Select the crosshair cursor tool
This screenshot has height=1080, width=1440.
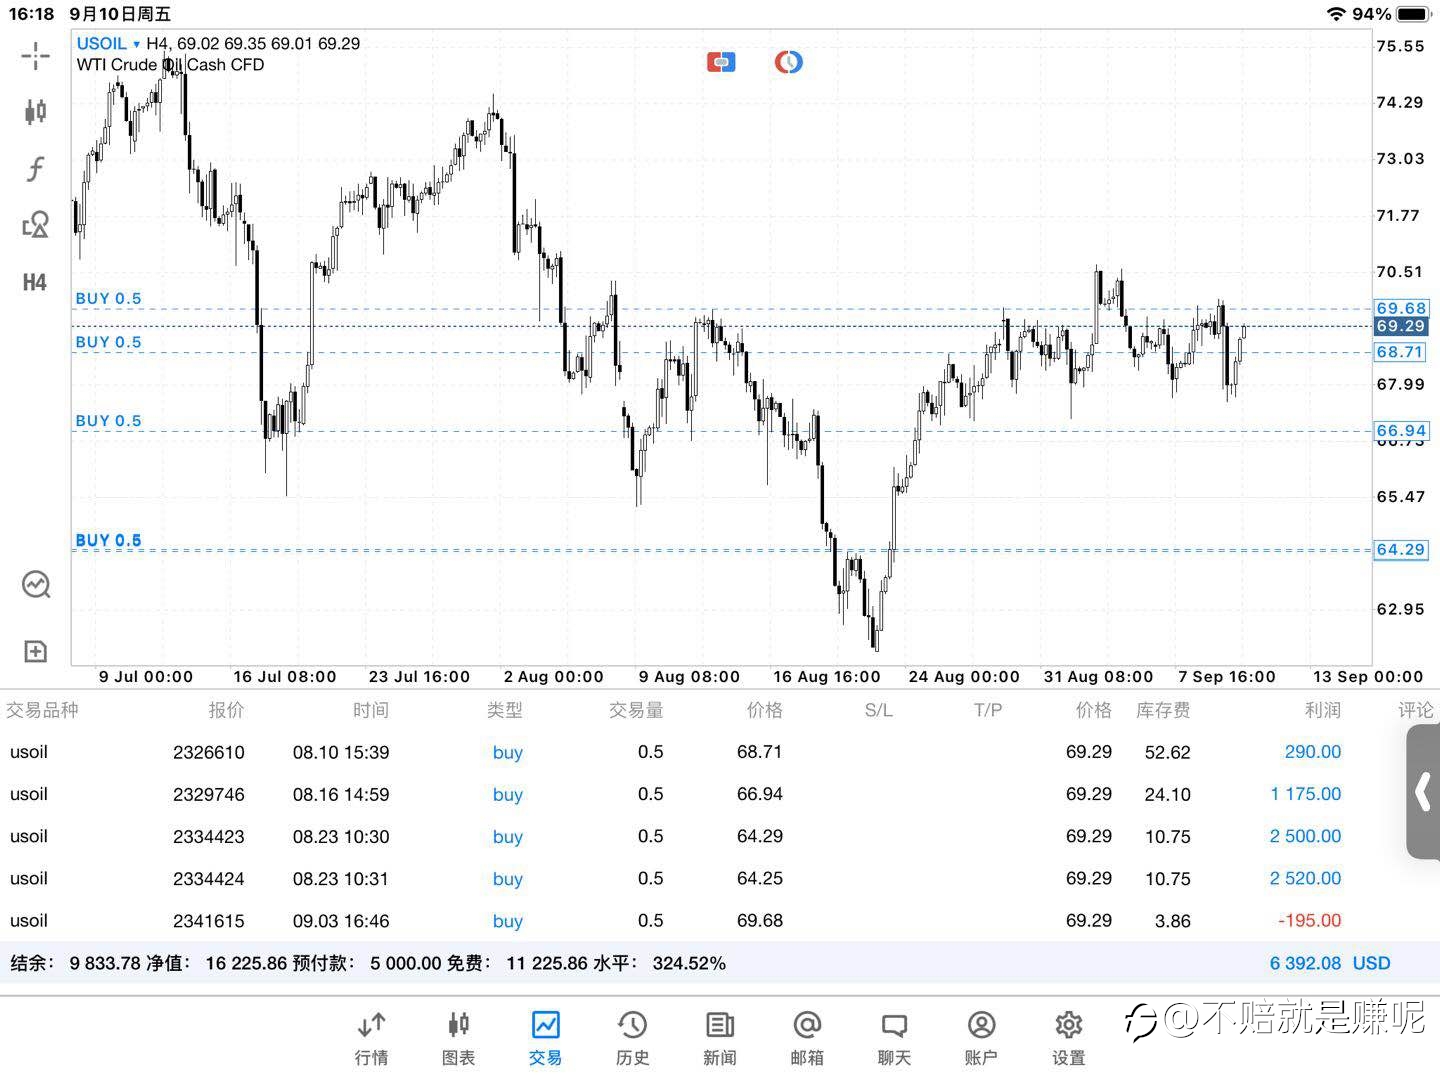35,56
